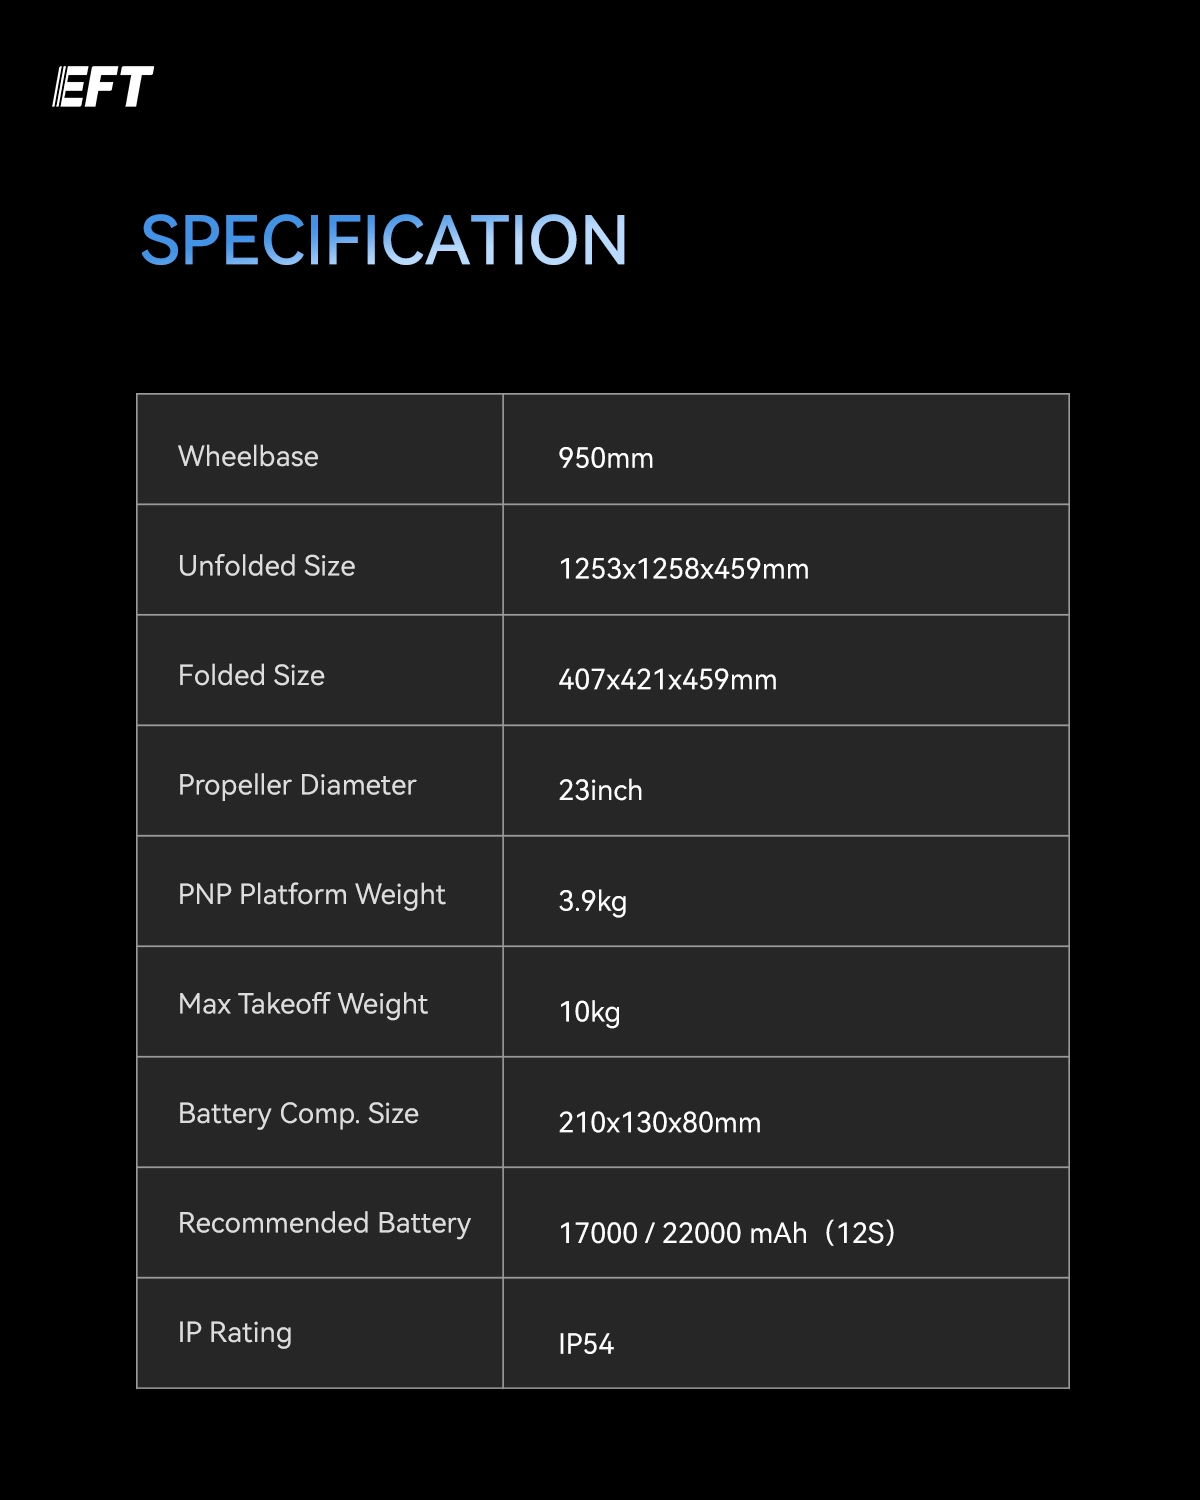Image resolution: width=1200 pixels, height=1500 pixels.
Task: Click the 407x421x459mm value
Action: tap(667, 680)
